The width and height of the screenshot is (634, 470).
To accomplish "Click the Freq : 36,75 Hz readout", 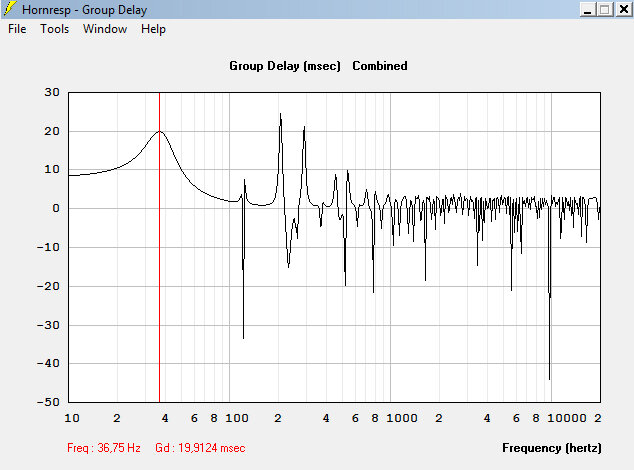I will coord(104,448).
